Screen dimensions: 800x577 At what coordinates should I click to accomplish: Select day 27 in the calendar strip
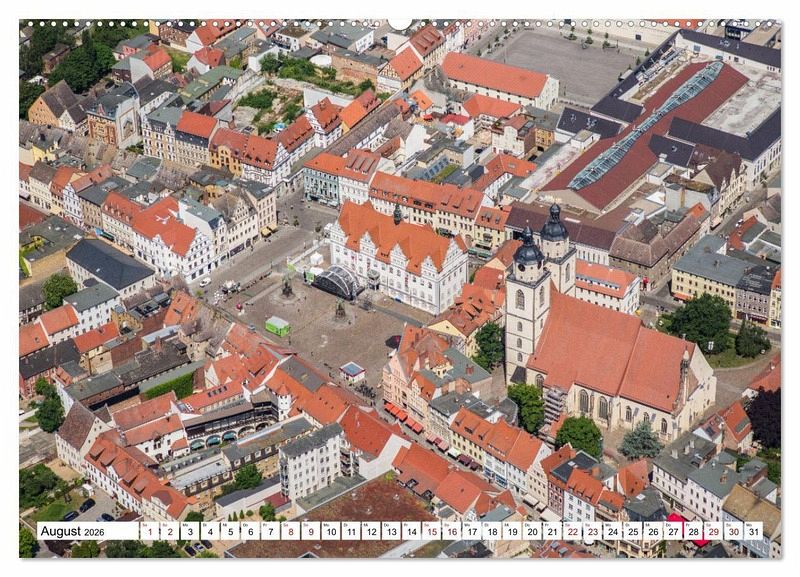pos(672,531)
